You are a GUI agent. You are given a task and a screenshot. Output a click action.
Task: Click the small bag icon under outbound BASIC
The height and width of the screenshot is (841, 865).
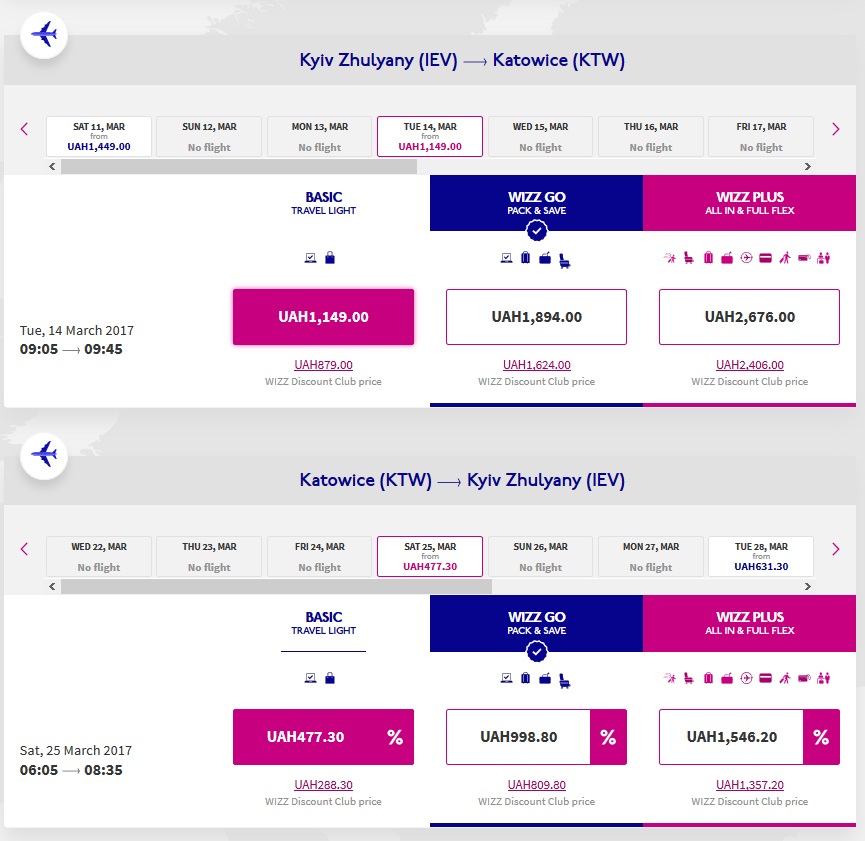(x=330, y=257)
